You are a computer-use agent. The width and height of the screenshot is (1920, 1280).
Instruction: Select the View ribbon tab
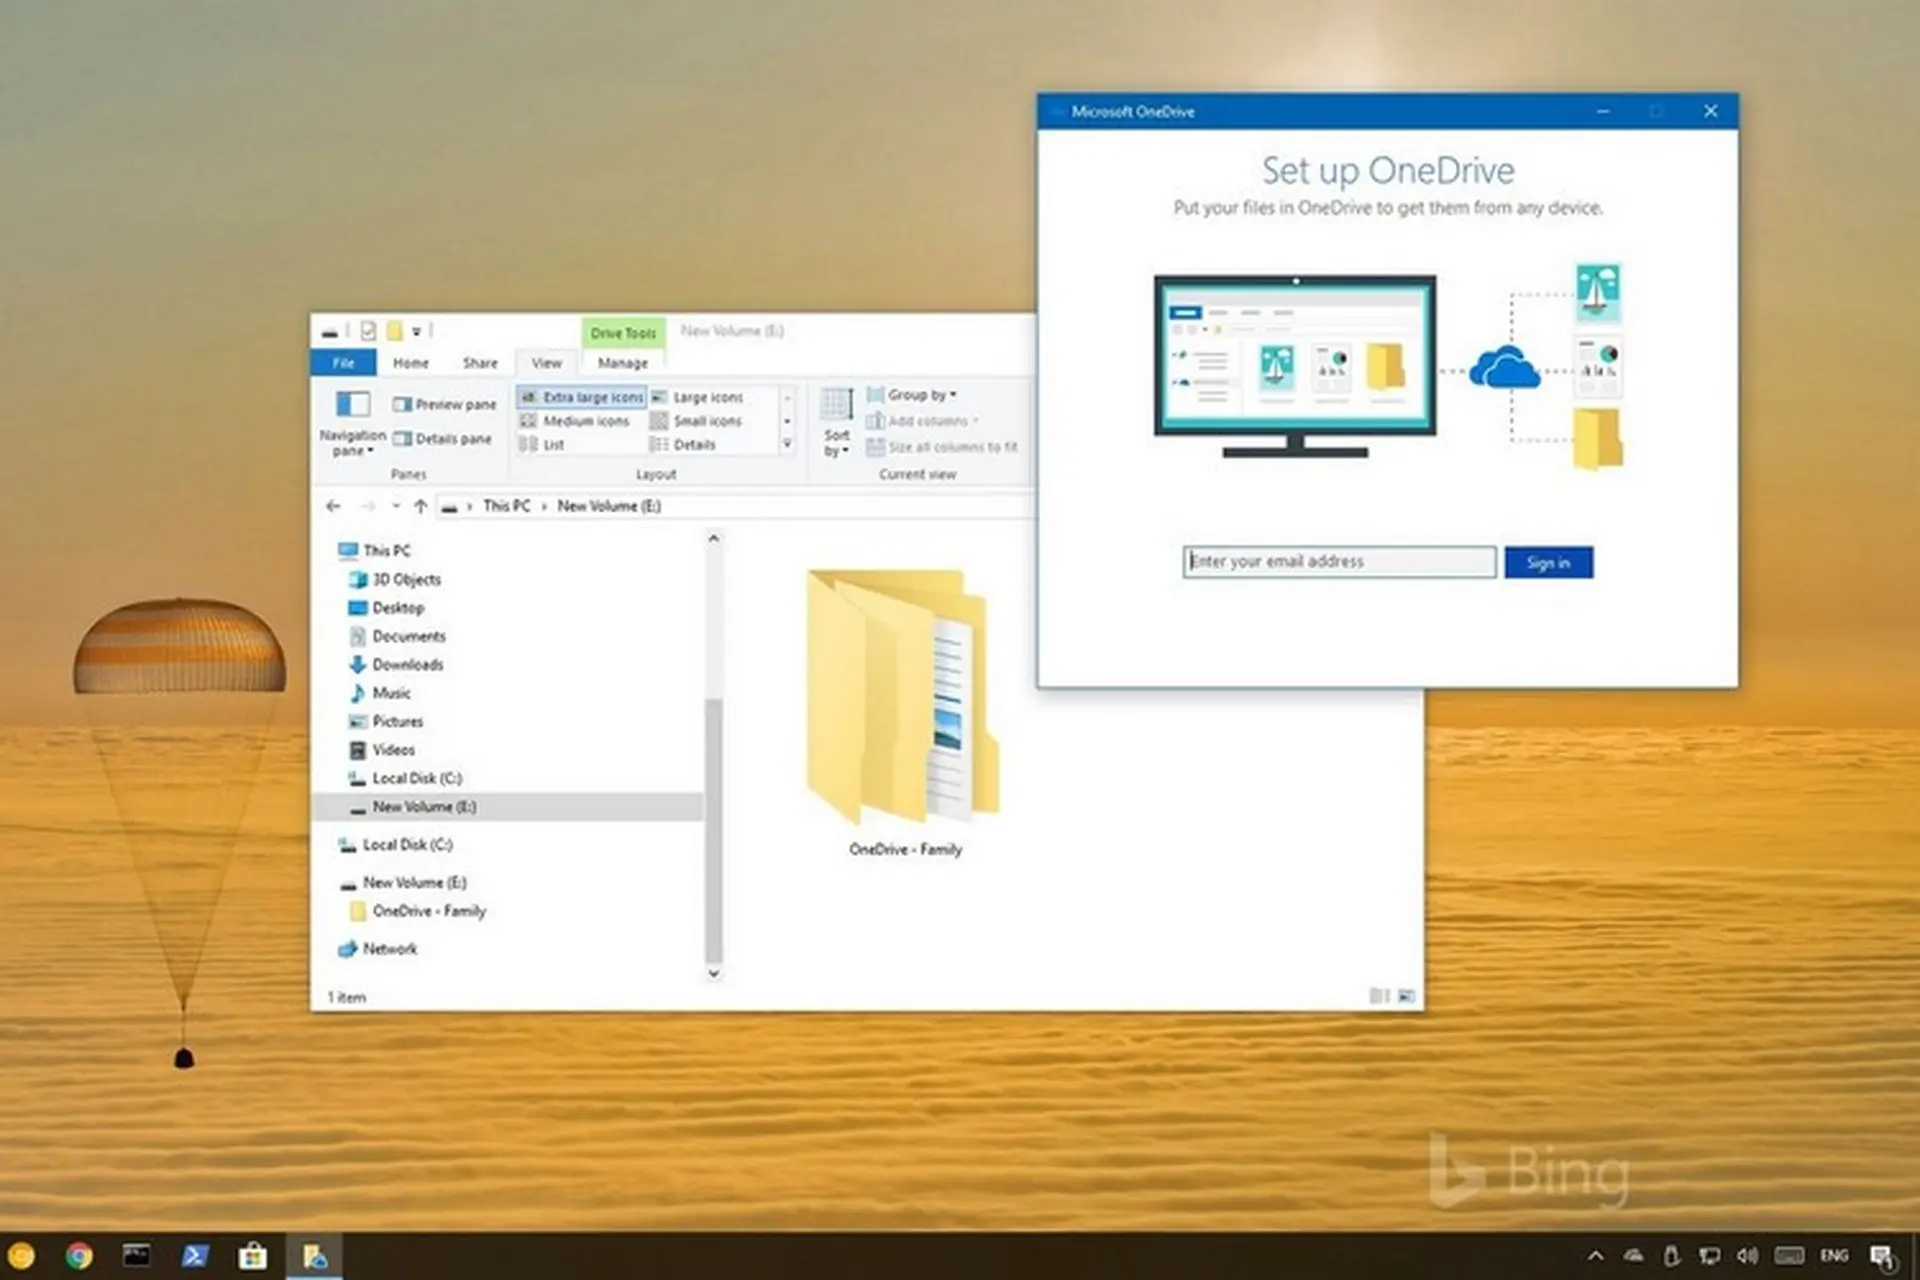pyautogui.click(x=546, y=363)
